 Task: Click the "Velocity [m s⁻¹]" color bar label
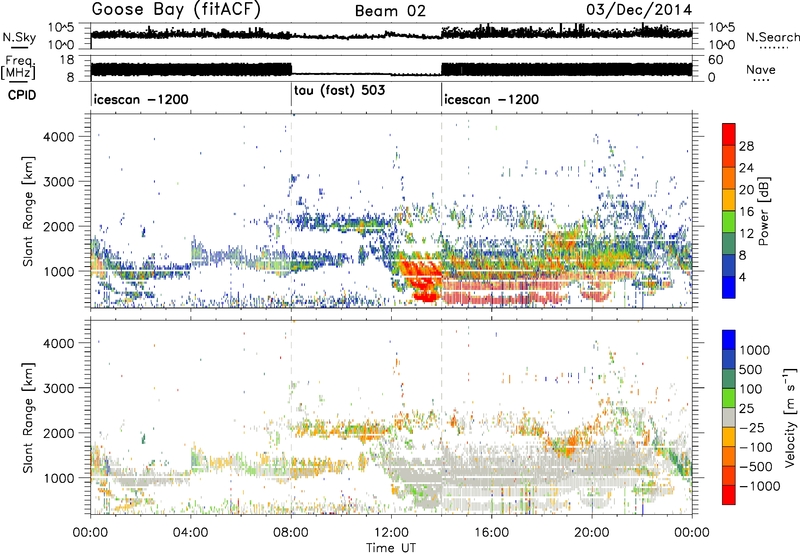pyautogui.click(x=790, y=417)
